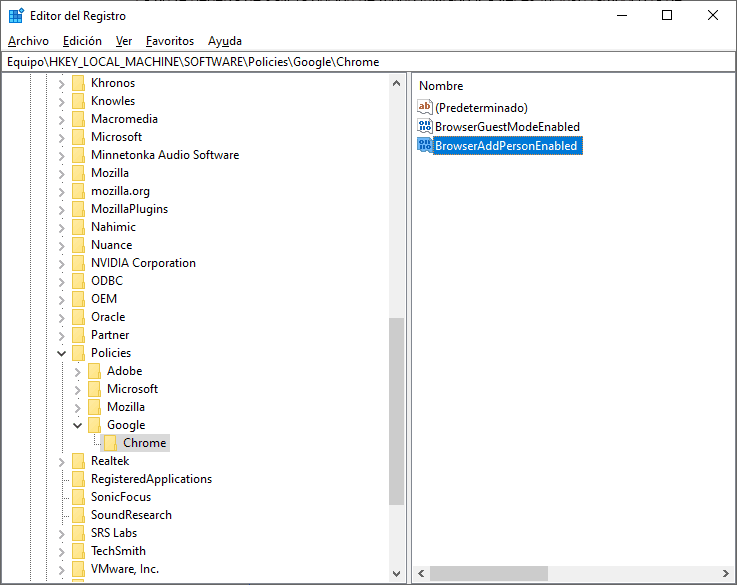737x585 pixels.
Task: Select the BrowserAddPersonEnabled value
Action: click(x=506, y=146)
